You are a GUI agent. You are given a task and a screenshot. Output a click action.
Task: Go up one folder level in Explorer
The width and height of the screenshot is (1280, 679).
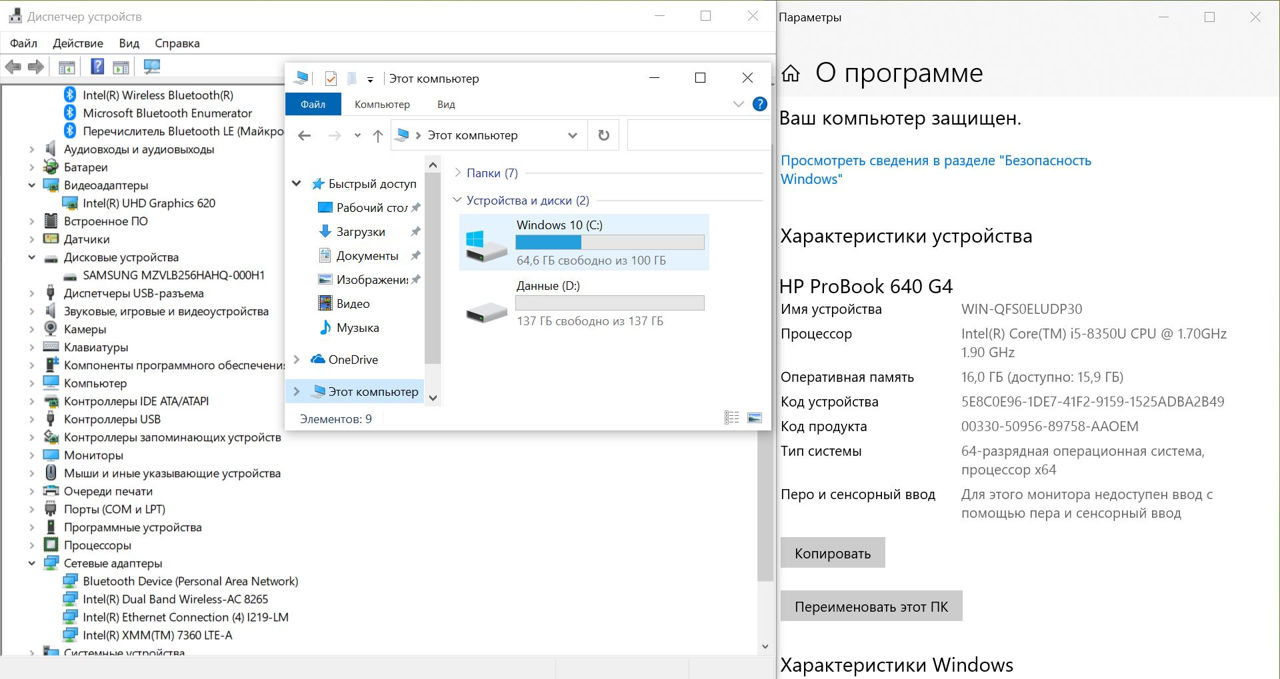tap(377, 135)
